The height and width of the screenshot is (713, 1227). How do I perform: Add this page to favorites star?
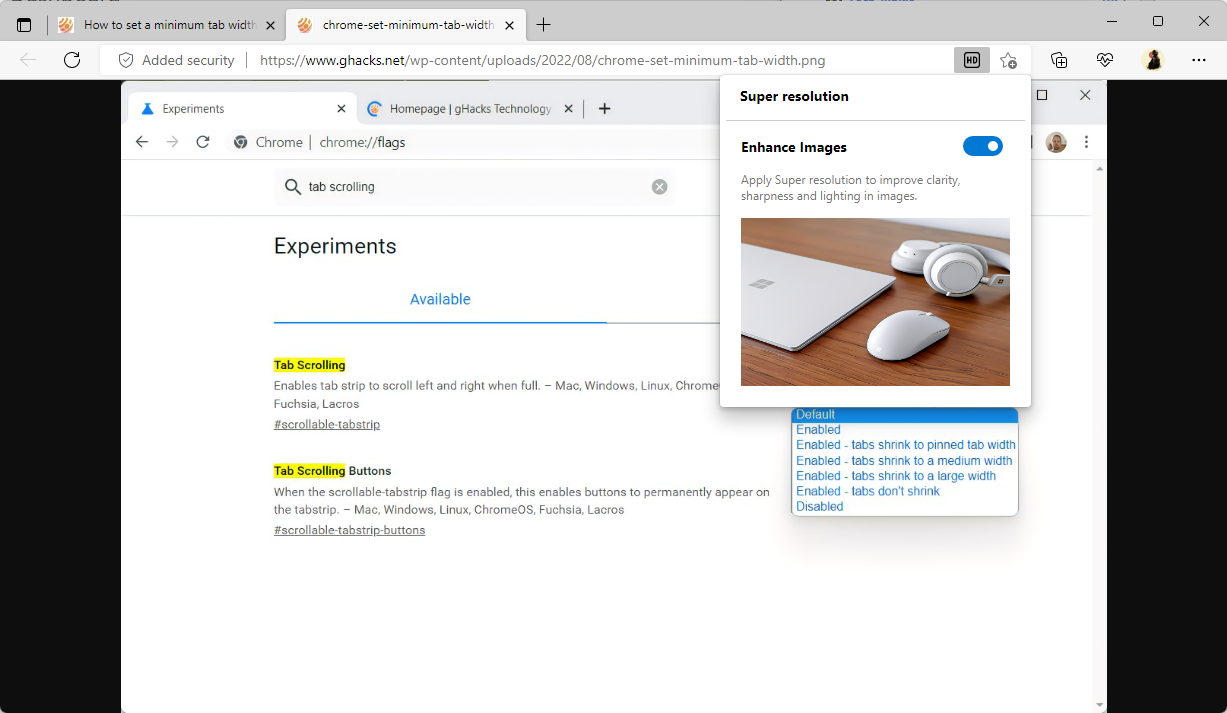1008,60
